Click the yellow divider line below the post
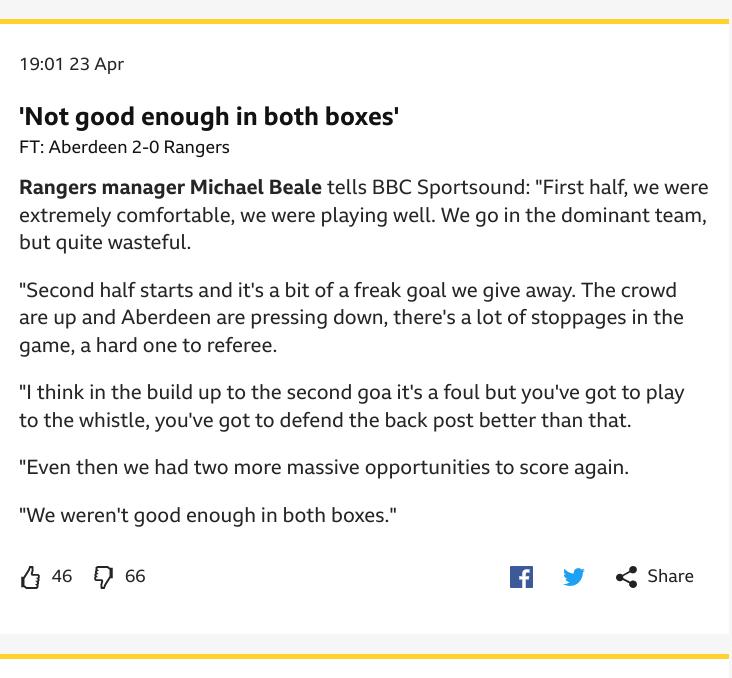This screenshot has width=732, height=678. click(x=364, y=657)
